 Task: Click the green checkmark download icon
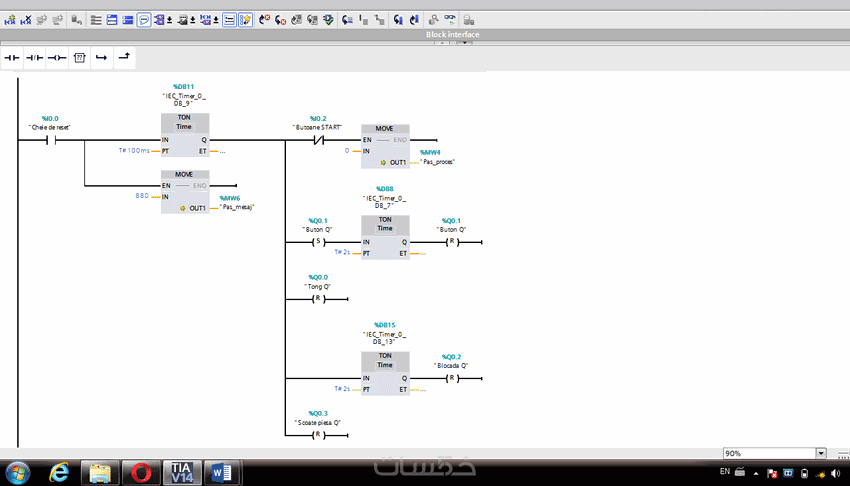point(329,20)
